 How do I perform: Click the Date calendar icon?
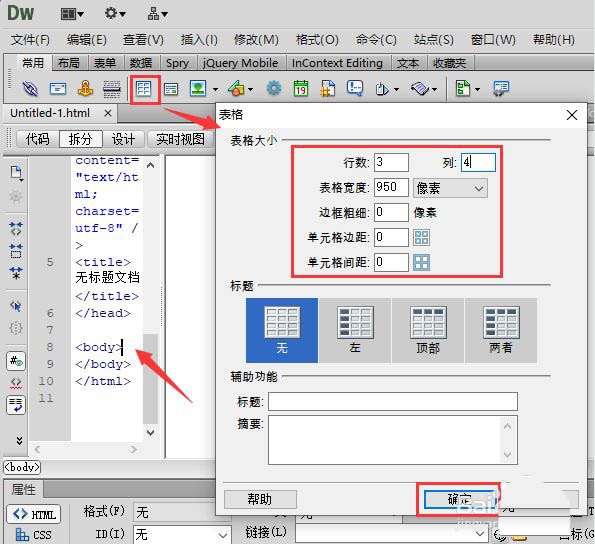301,89
